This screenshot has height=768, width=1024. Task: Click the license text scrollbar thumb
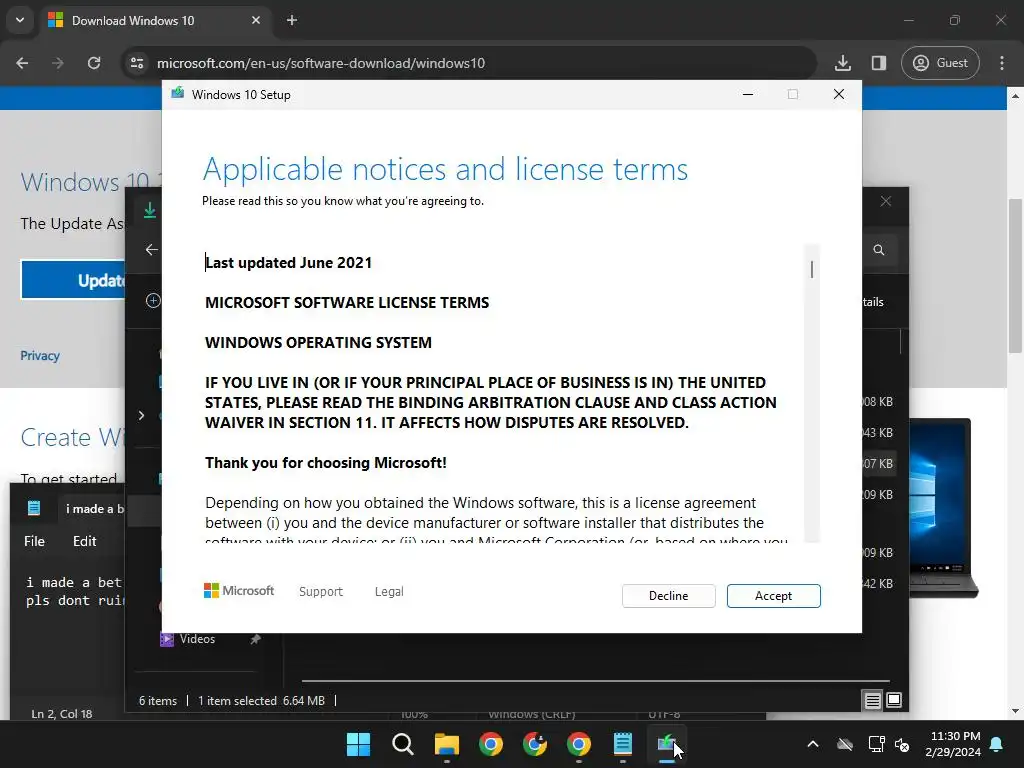point(812,269)
